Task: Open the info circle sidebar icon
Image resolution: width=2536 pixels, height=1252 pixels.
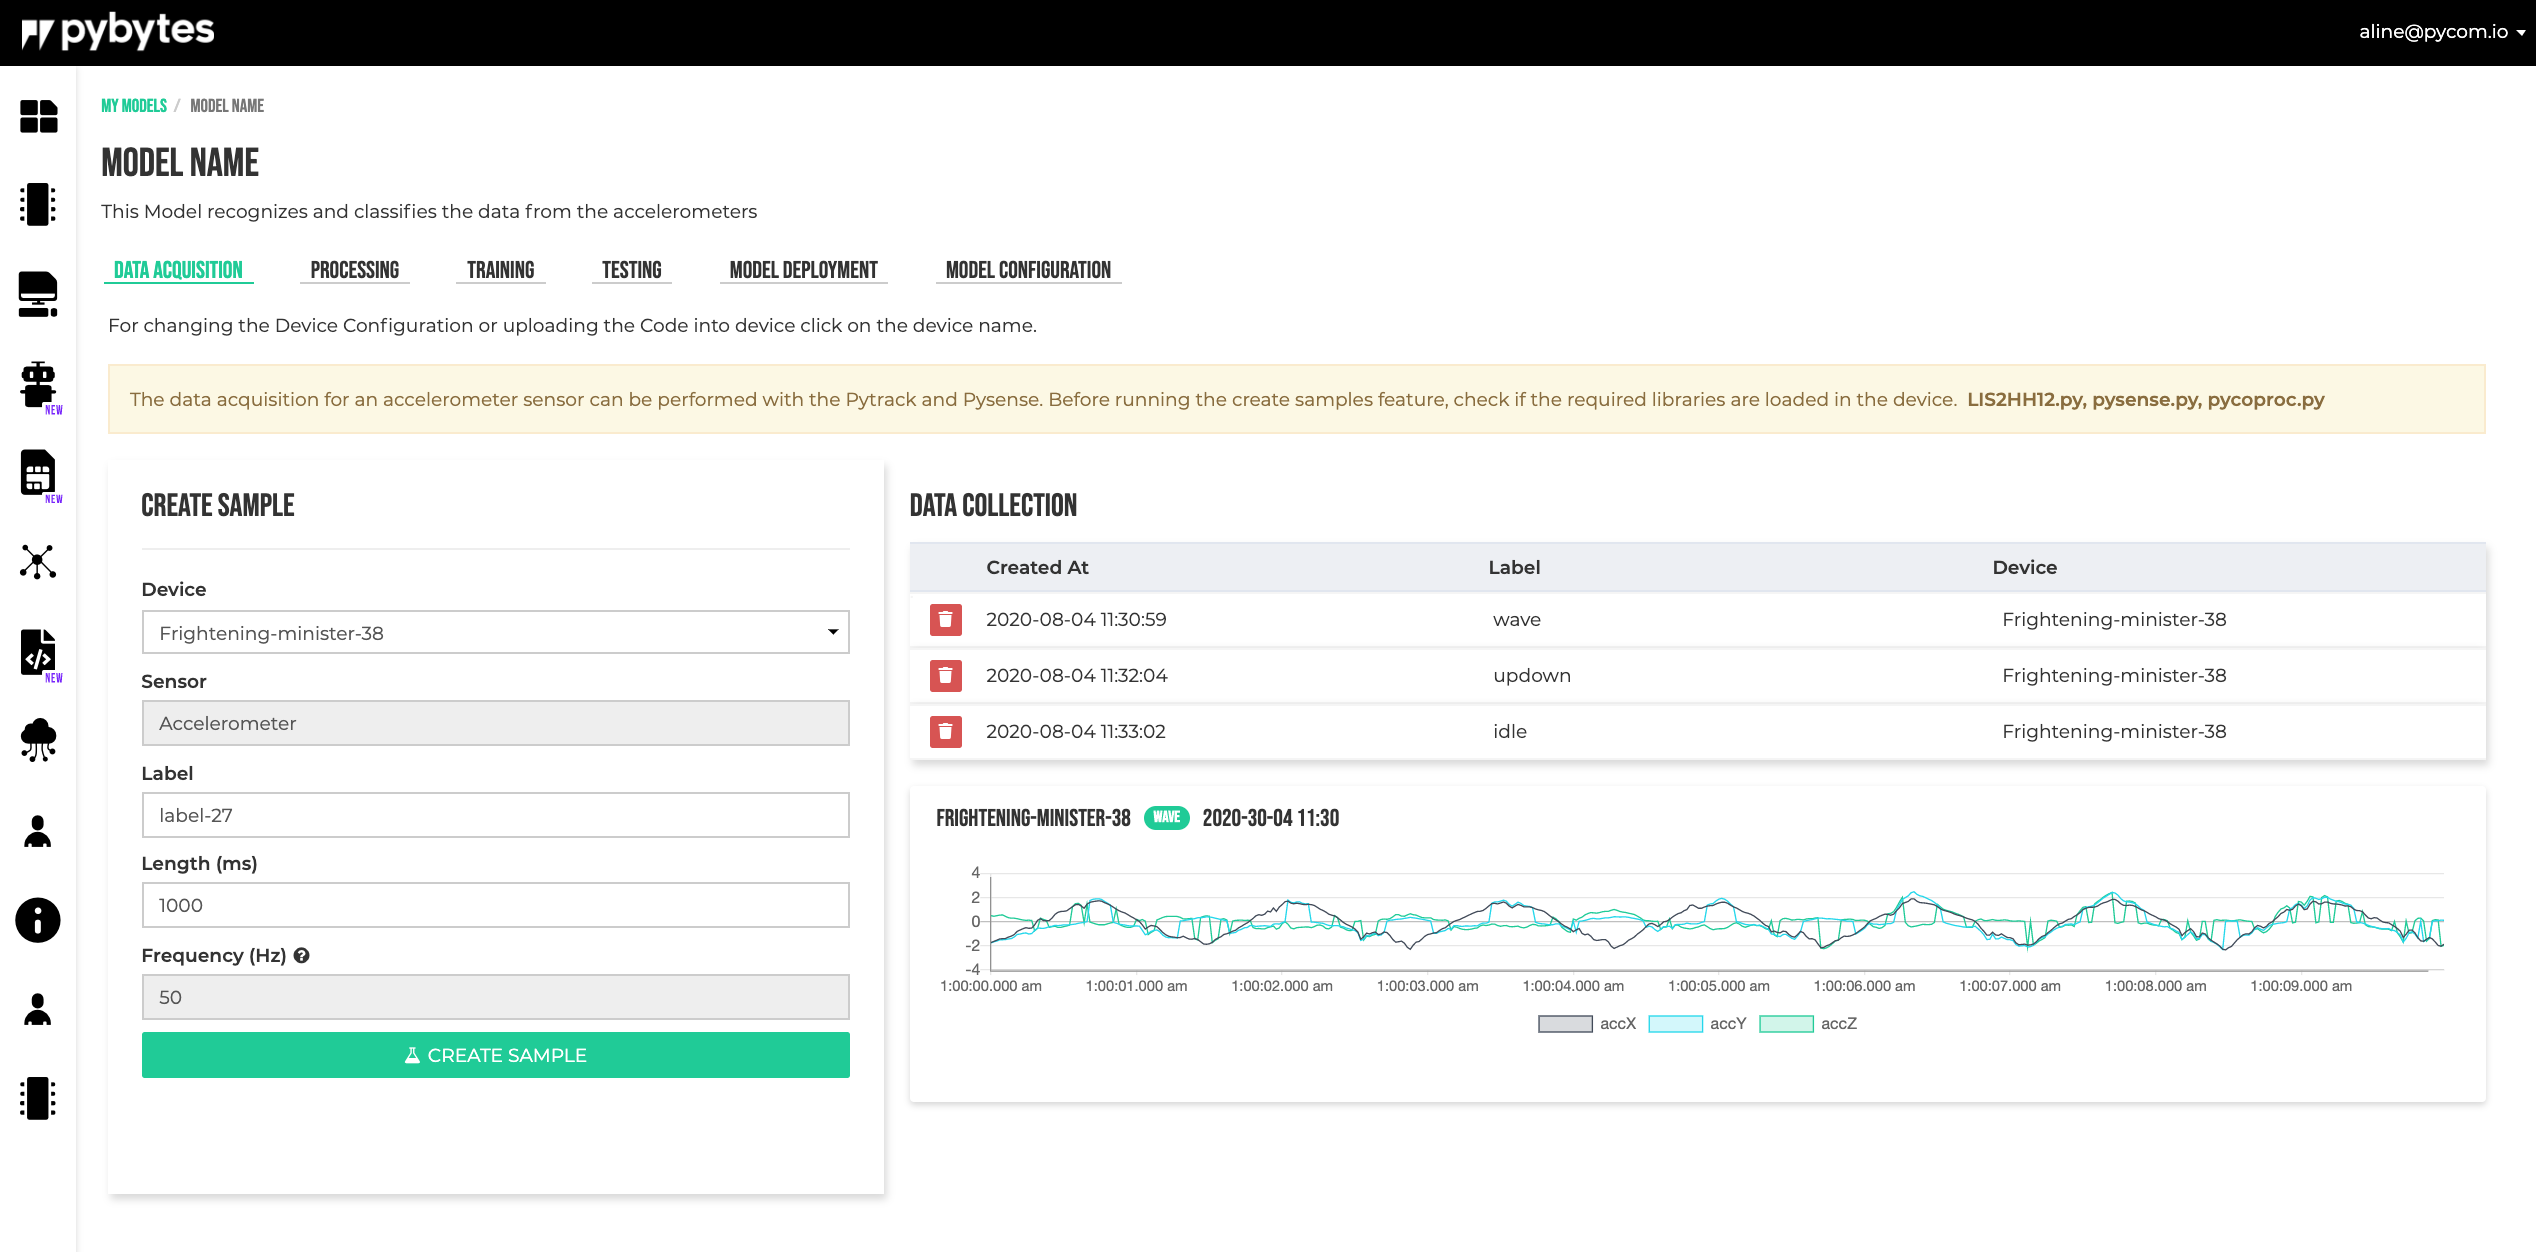Action: (x=38, y=920)
